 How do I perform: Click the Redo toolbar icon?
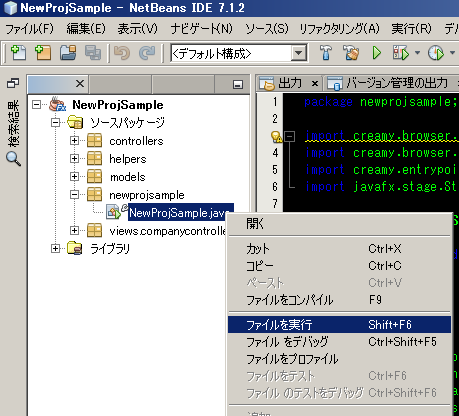point(147,53)
